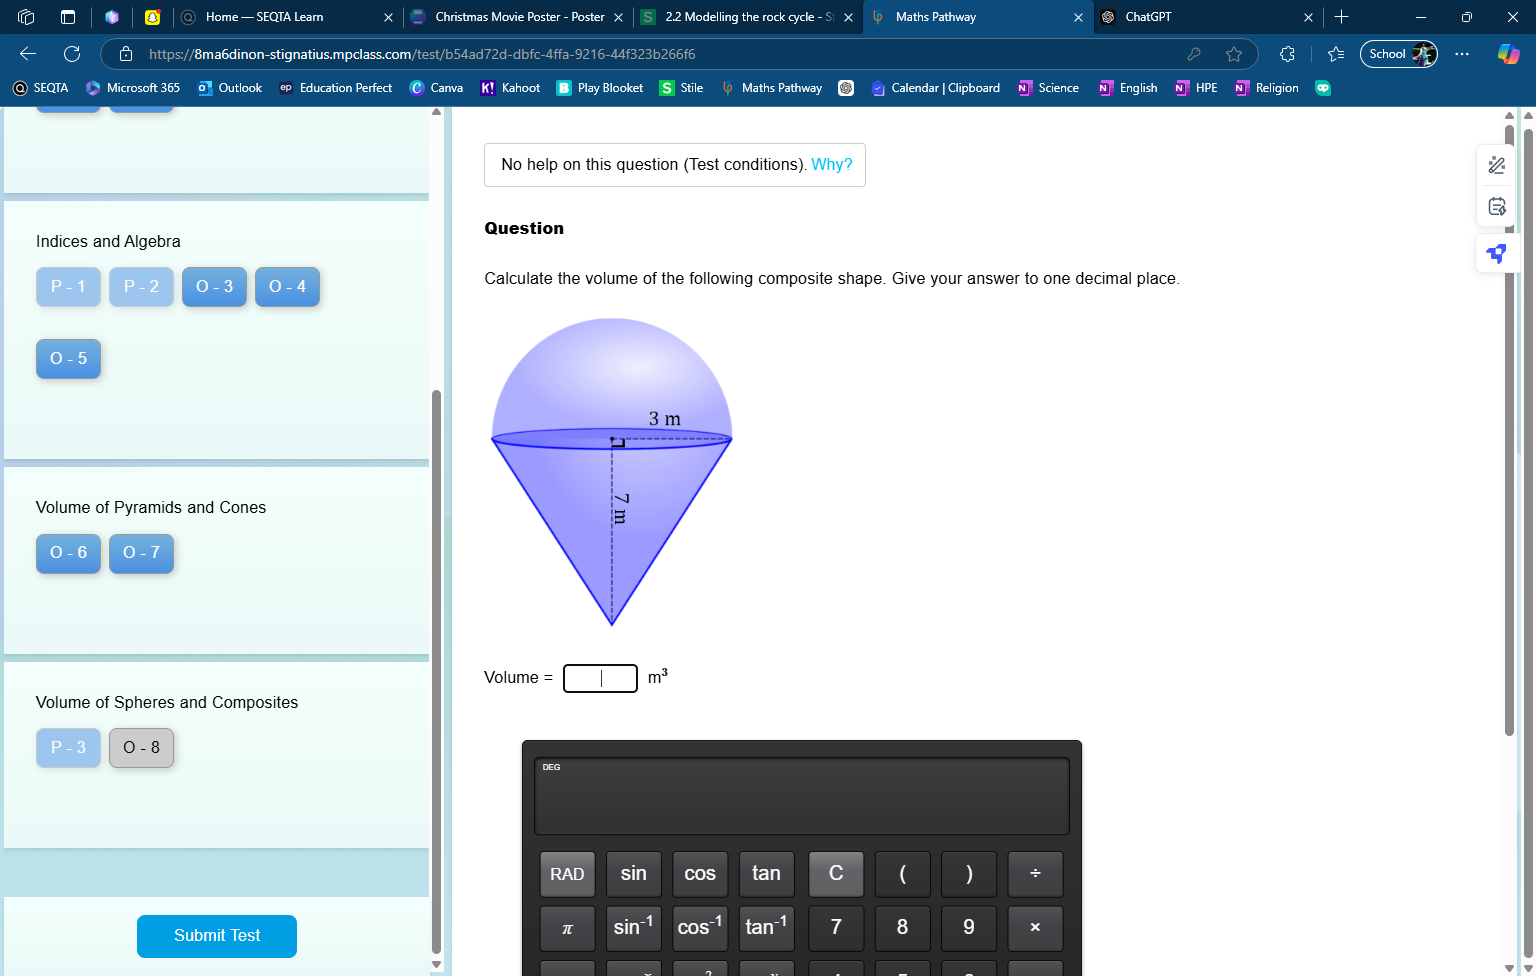Switch to Christmas Movie Poster tab
The image size is (1536, 976).
[517, 17]
